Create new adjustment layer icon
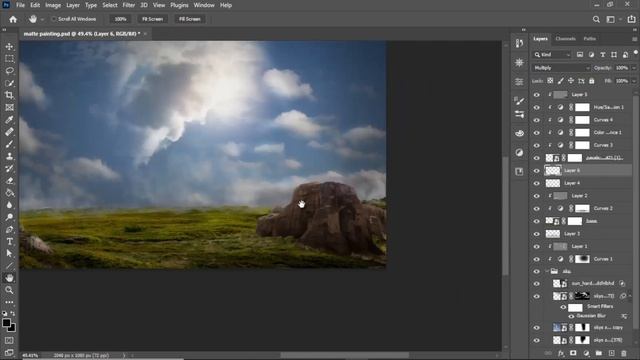640x360 pixels. tap(586, 353)
